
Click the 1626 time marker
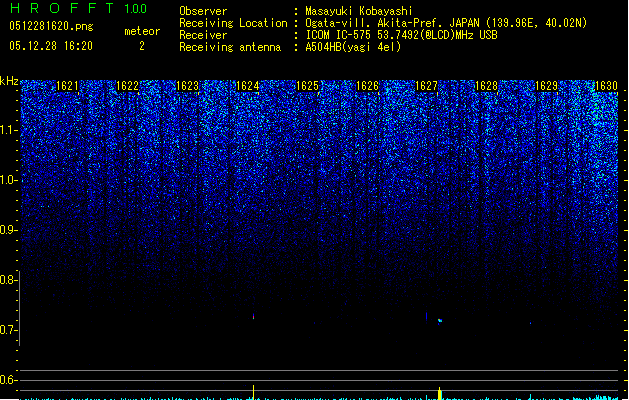[367, 86]
